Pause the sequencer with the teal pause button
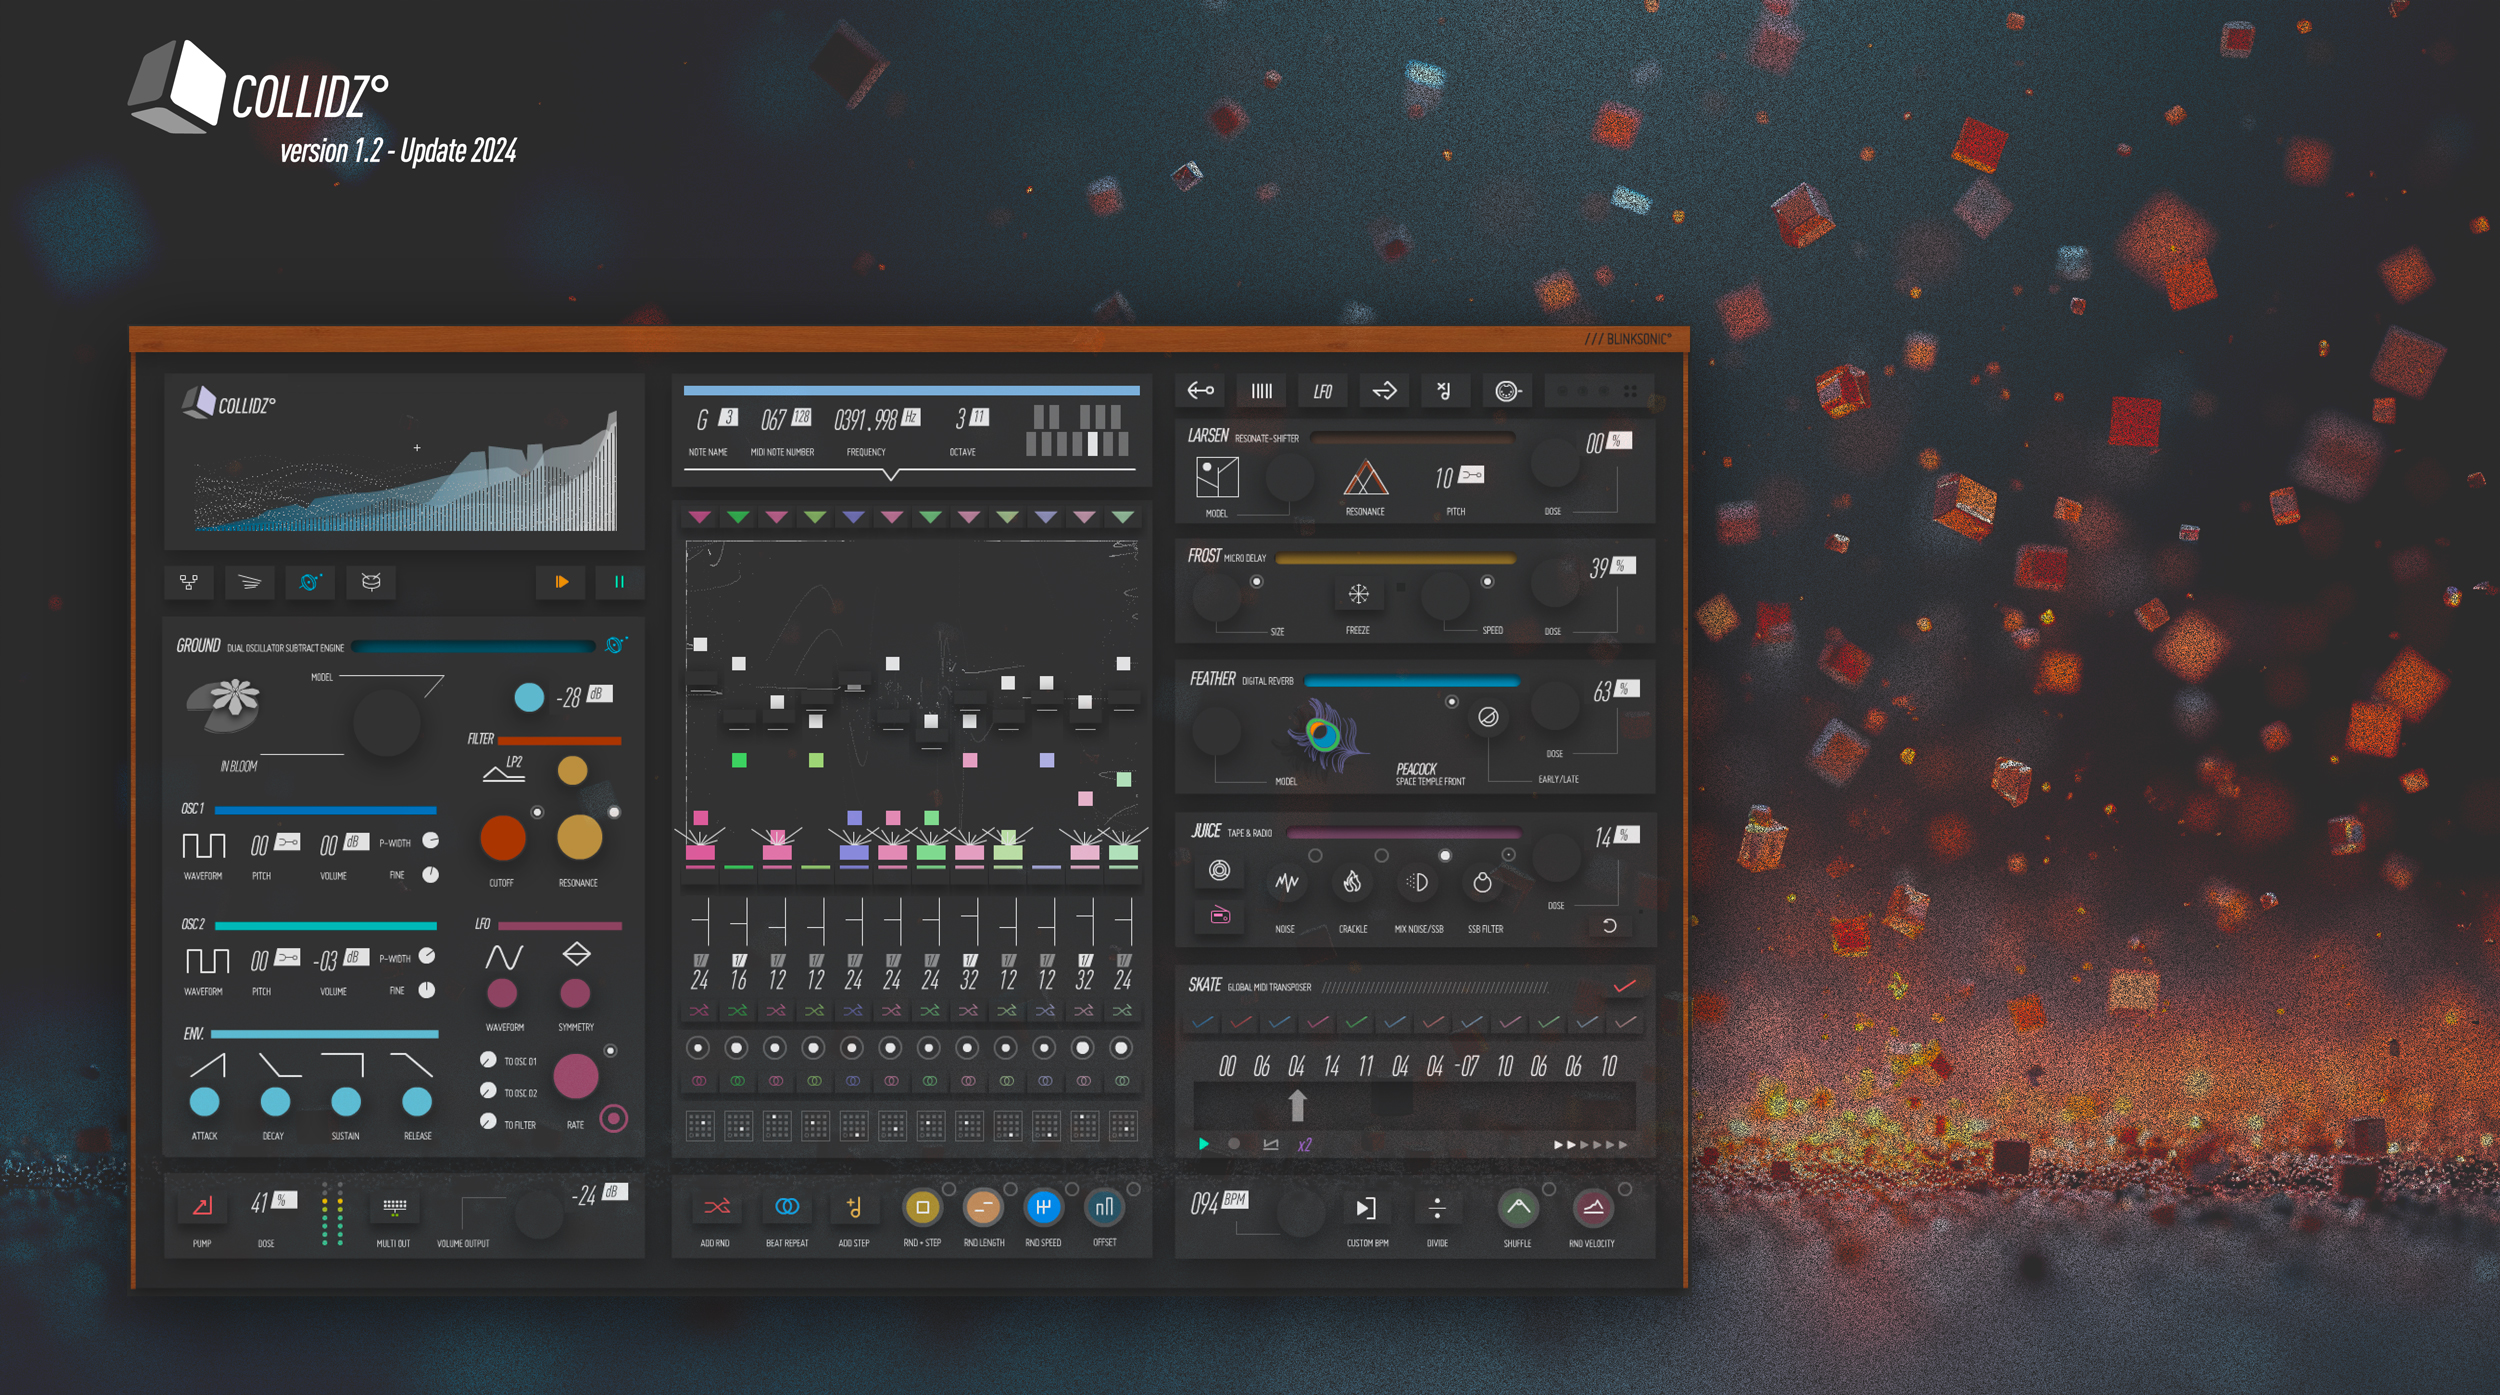Image resolution: width=2500 pixels, height=1395 pixels. click(619, 582)
